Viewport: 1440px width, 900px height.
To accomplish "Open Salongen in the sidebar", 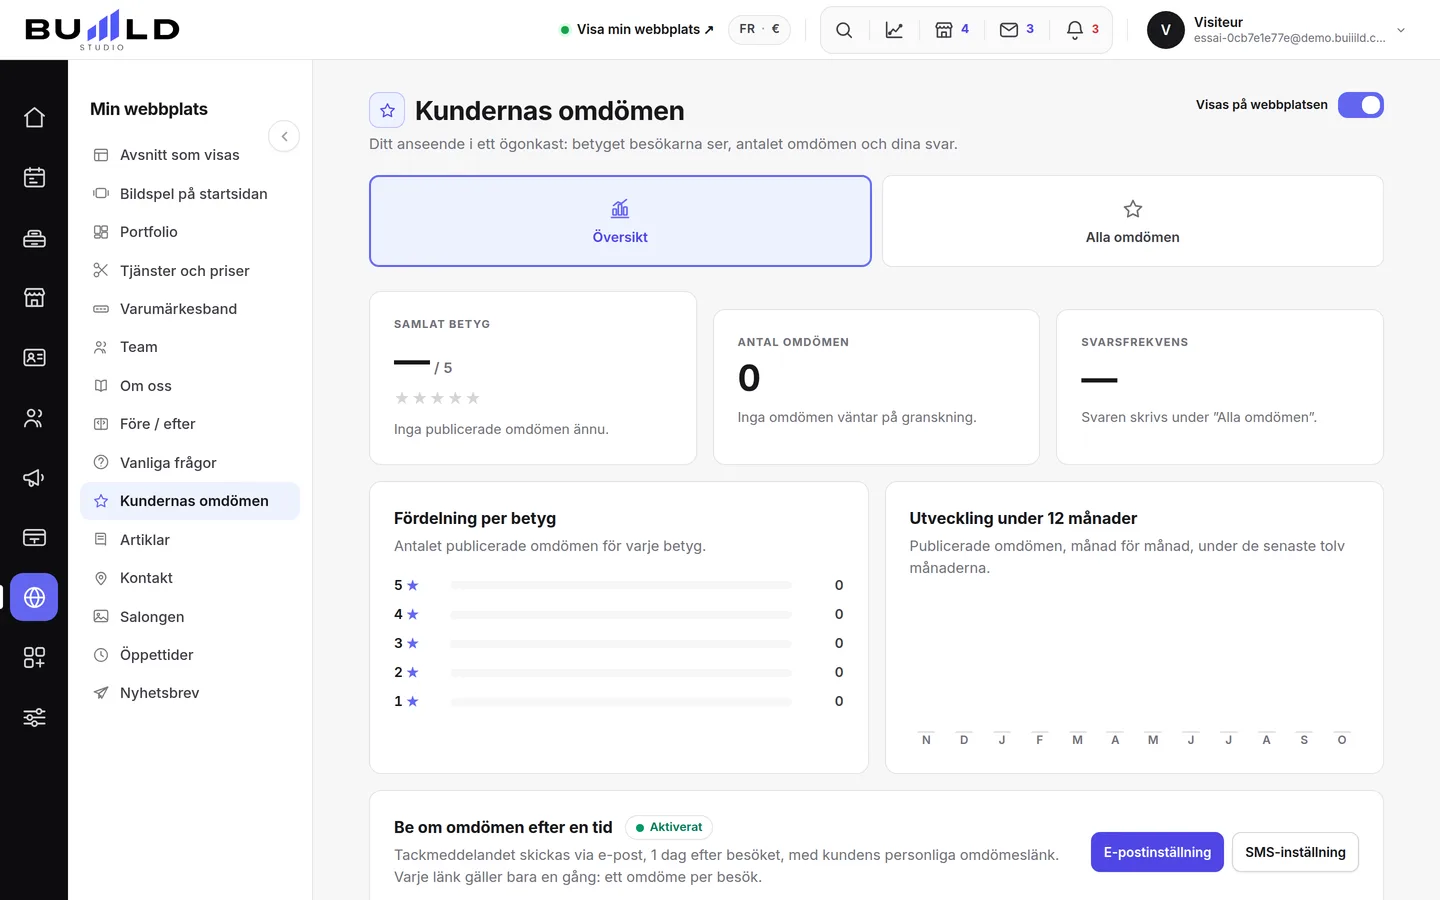I will coord(190,617).
